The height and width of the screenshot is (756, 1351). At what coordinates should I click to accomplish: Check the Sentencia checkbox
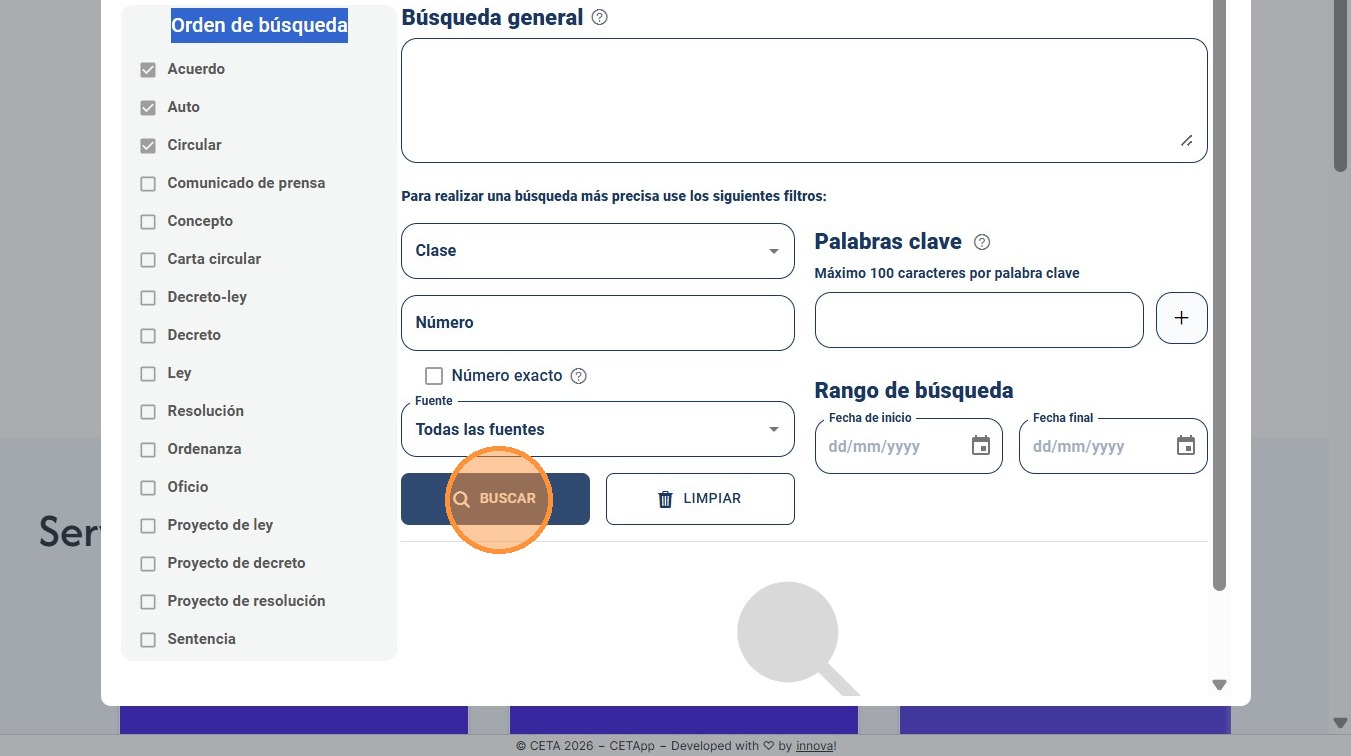[148, 640]
